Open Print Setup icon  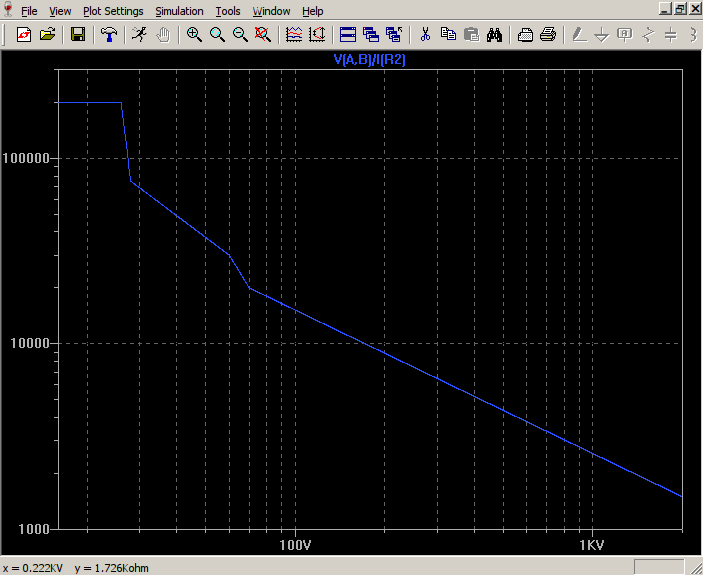(x=525, y=35)
